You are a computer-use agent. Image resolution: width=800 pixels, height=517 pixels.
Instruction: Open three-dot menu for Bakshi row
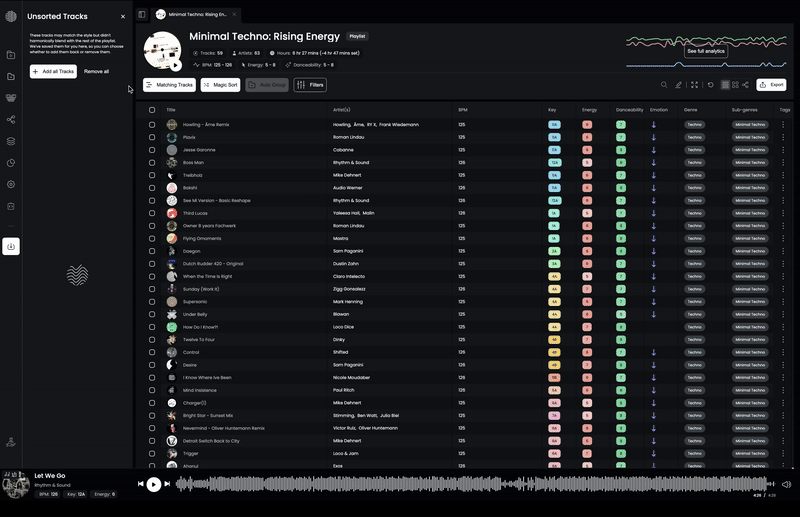point(783,188)
